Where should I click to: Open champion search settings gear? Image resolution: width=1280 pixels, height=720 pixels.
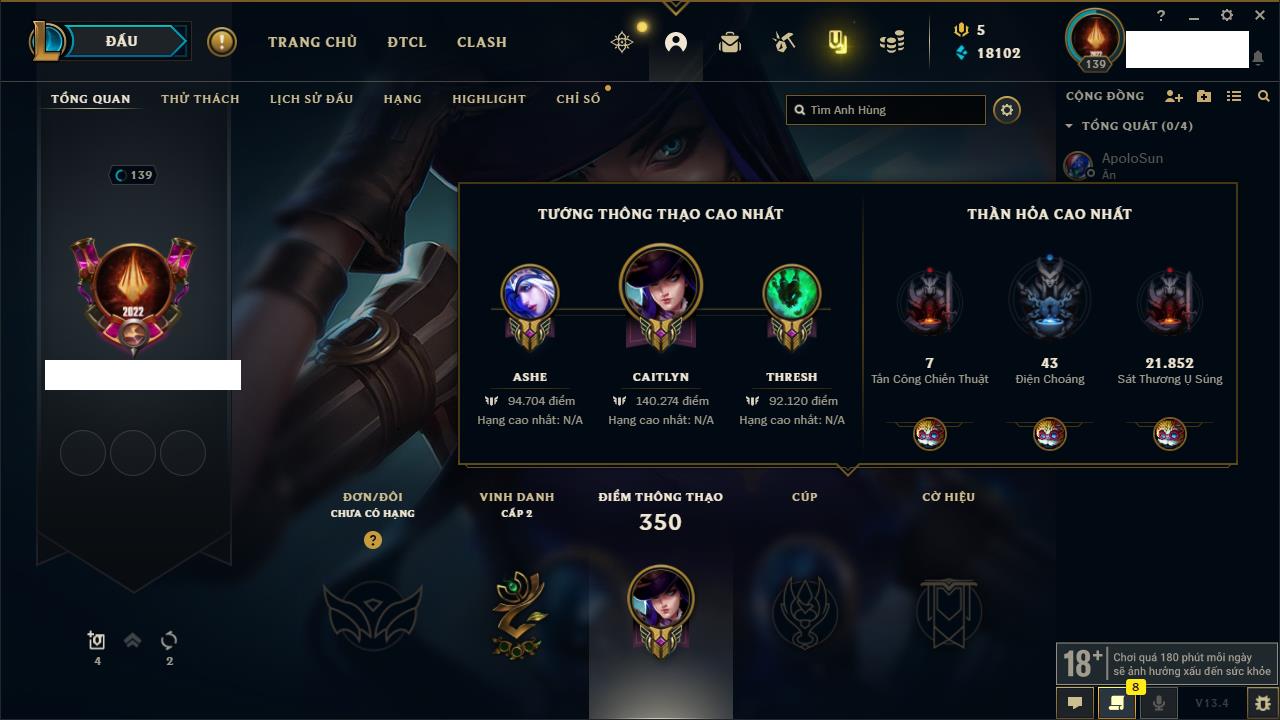click(x=1007, y=110)
